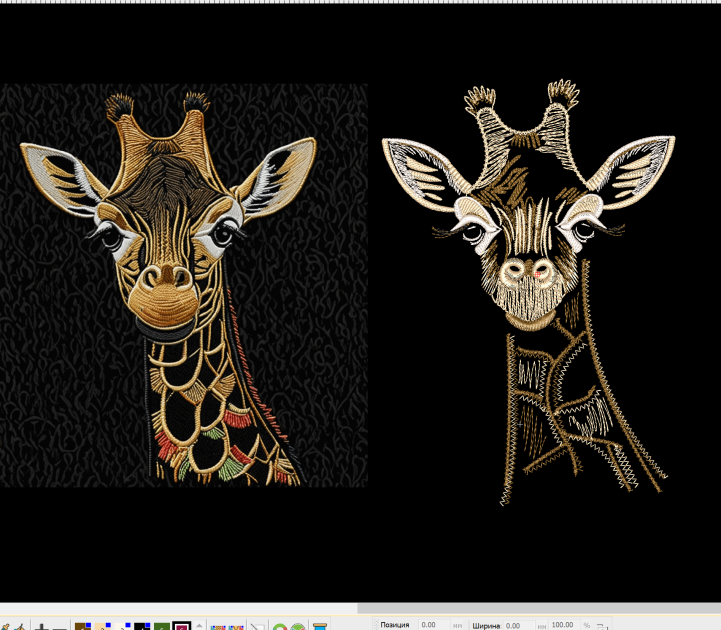
Task: Click the green checkmark circle icon
Action: (298, 627)
